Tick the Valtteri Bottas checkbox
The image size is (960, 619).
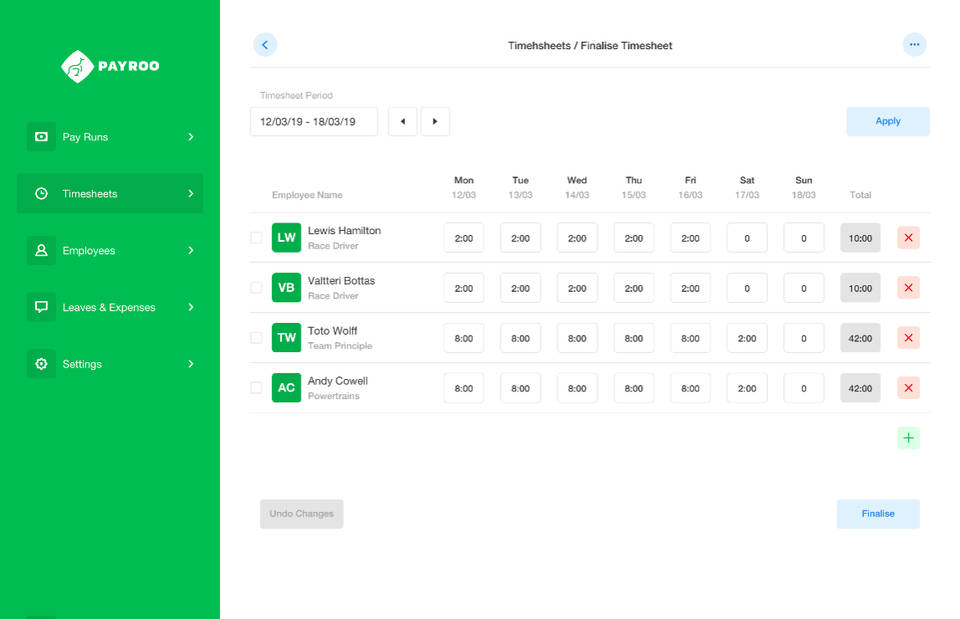tap(257, 288)
